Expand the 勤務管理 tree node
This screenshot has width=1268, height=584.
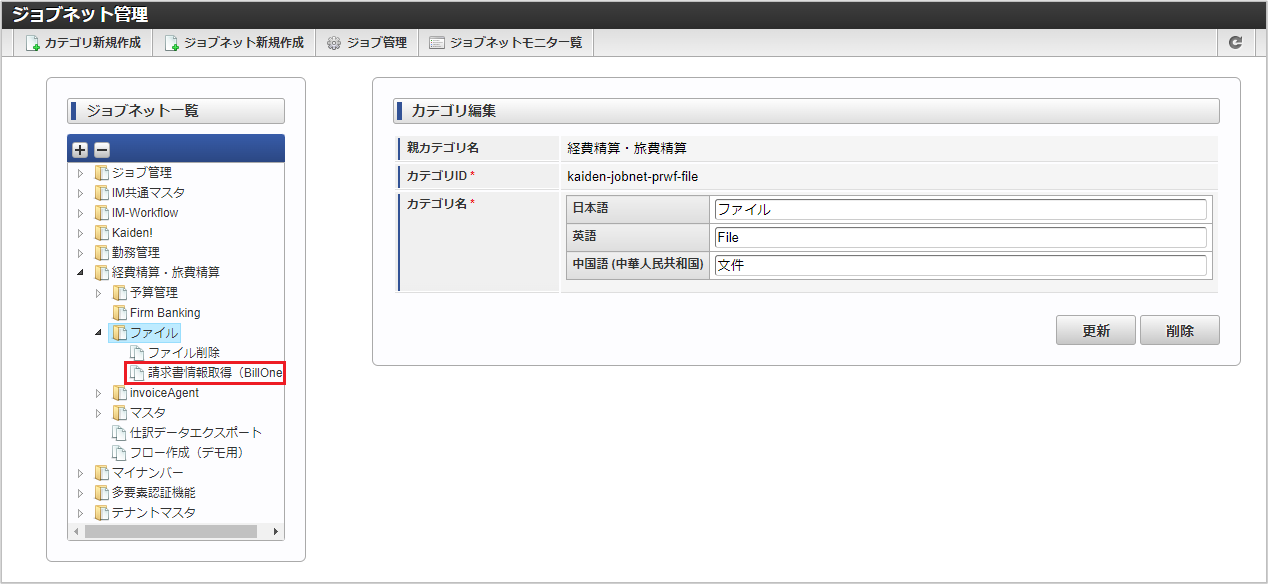[x=81, y=253]
